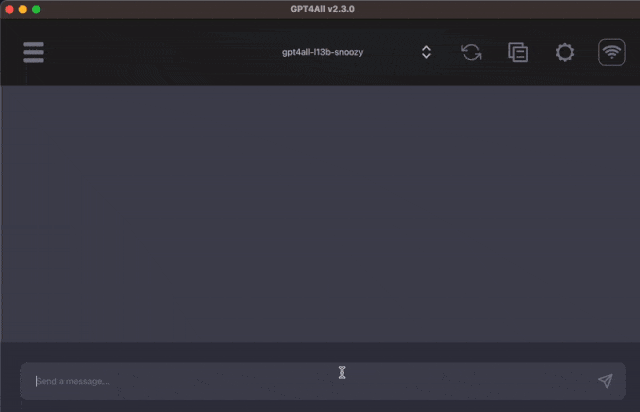This screenshot has height=412, width=640.
Task: Close the GPT4All window with red button
Action: point(9,9)
